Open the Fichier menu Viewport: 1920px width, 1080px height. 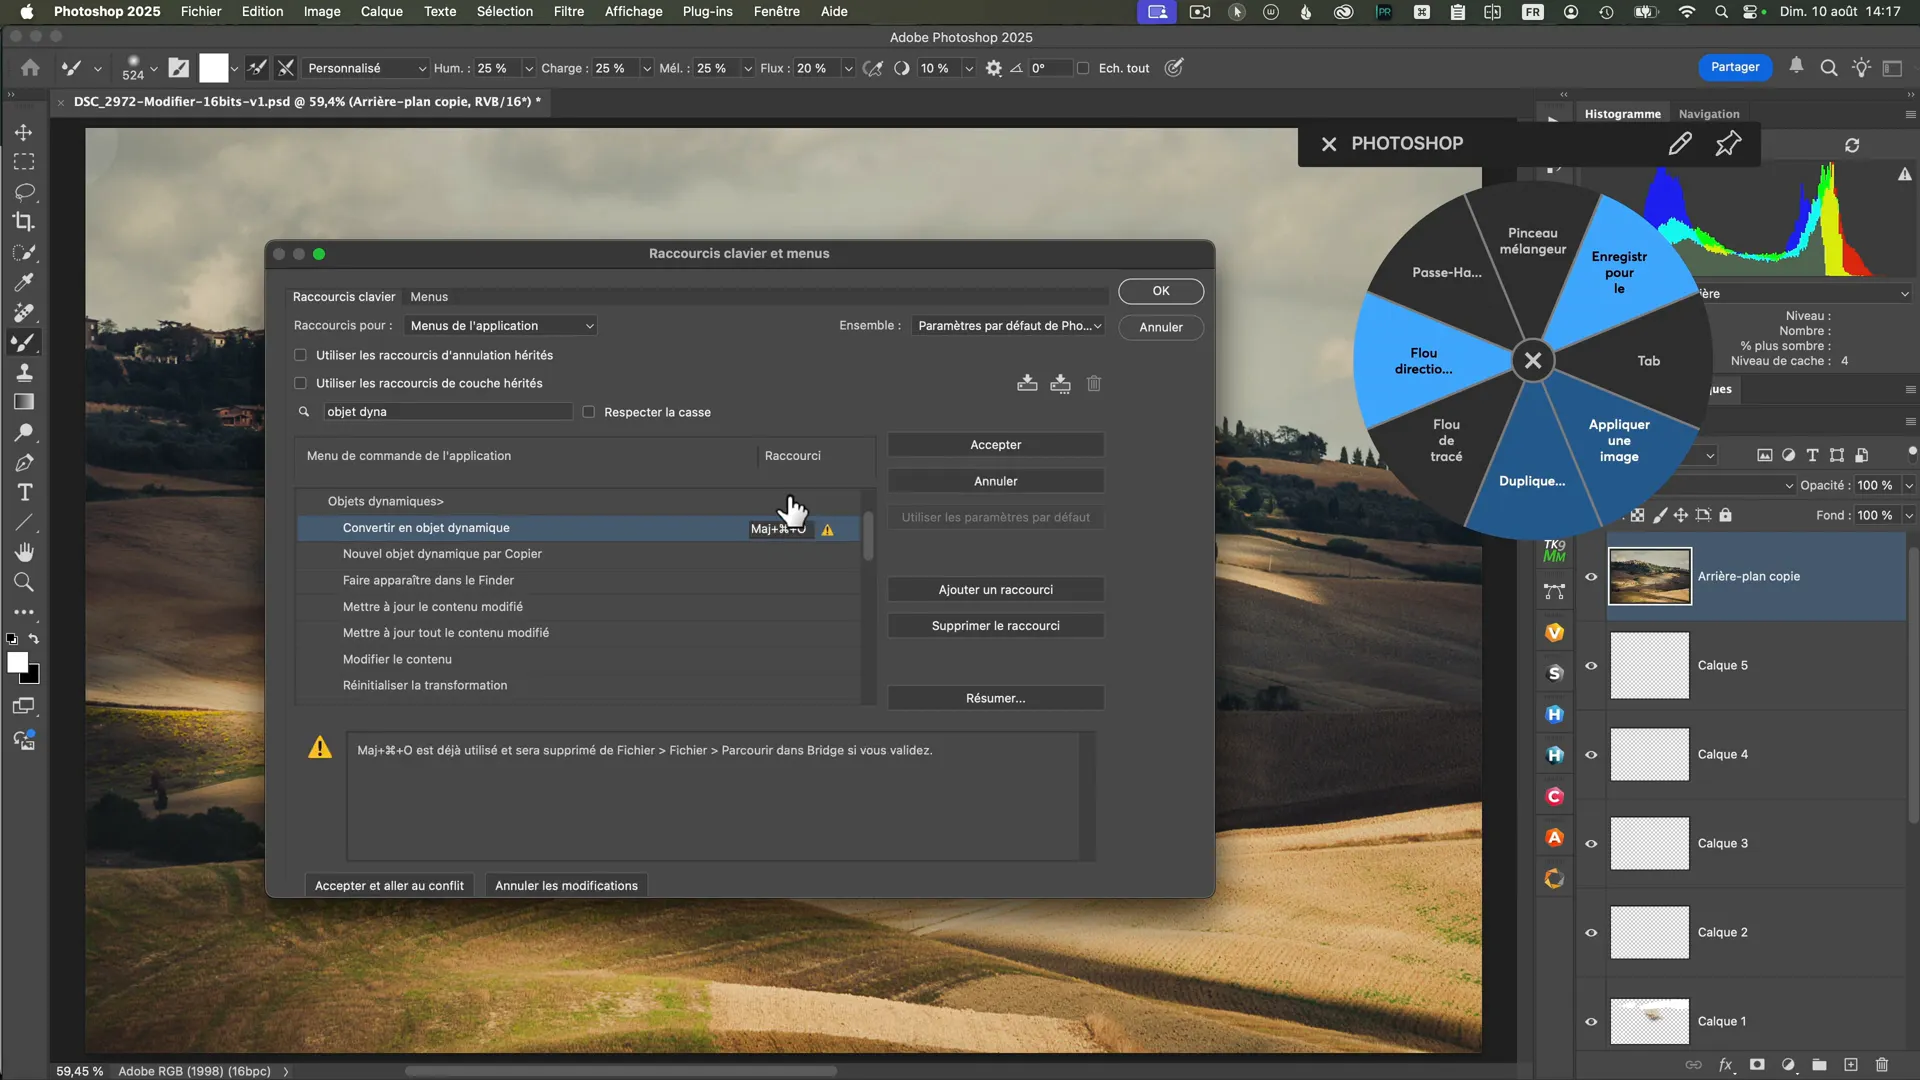pyautogui.click(x=201, y=11)
